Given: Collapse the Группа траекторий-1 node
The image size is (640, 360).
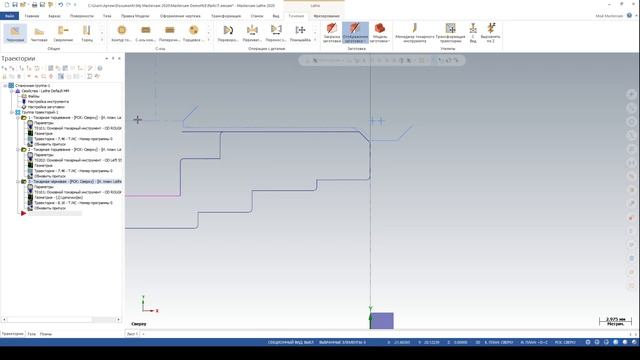Looking at the screenshot, I should tap(12, 112).
